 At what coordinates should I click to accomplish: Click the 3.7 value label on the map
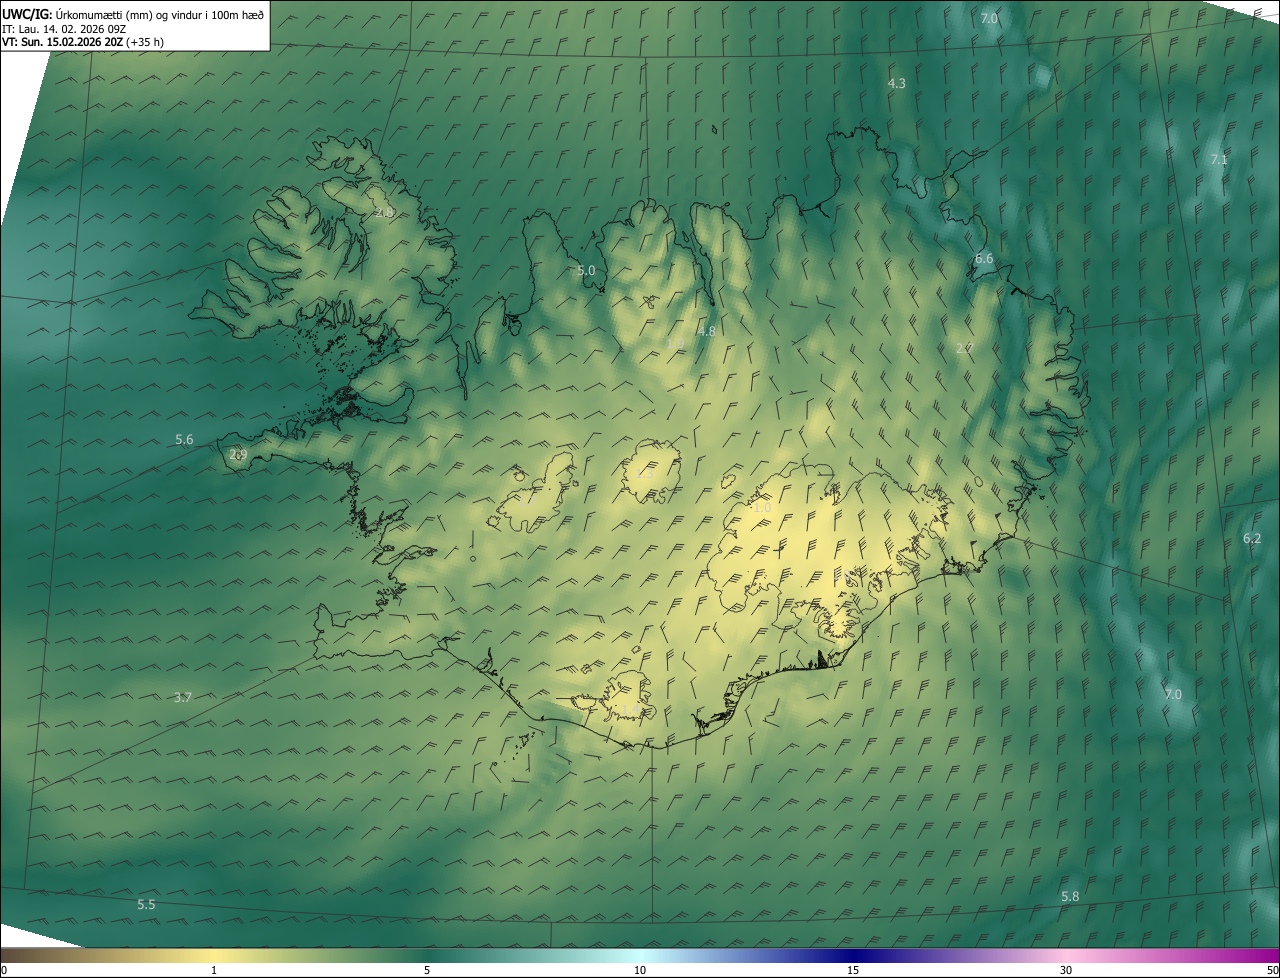(182, 697)
